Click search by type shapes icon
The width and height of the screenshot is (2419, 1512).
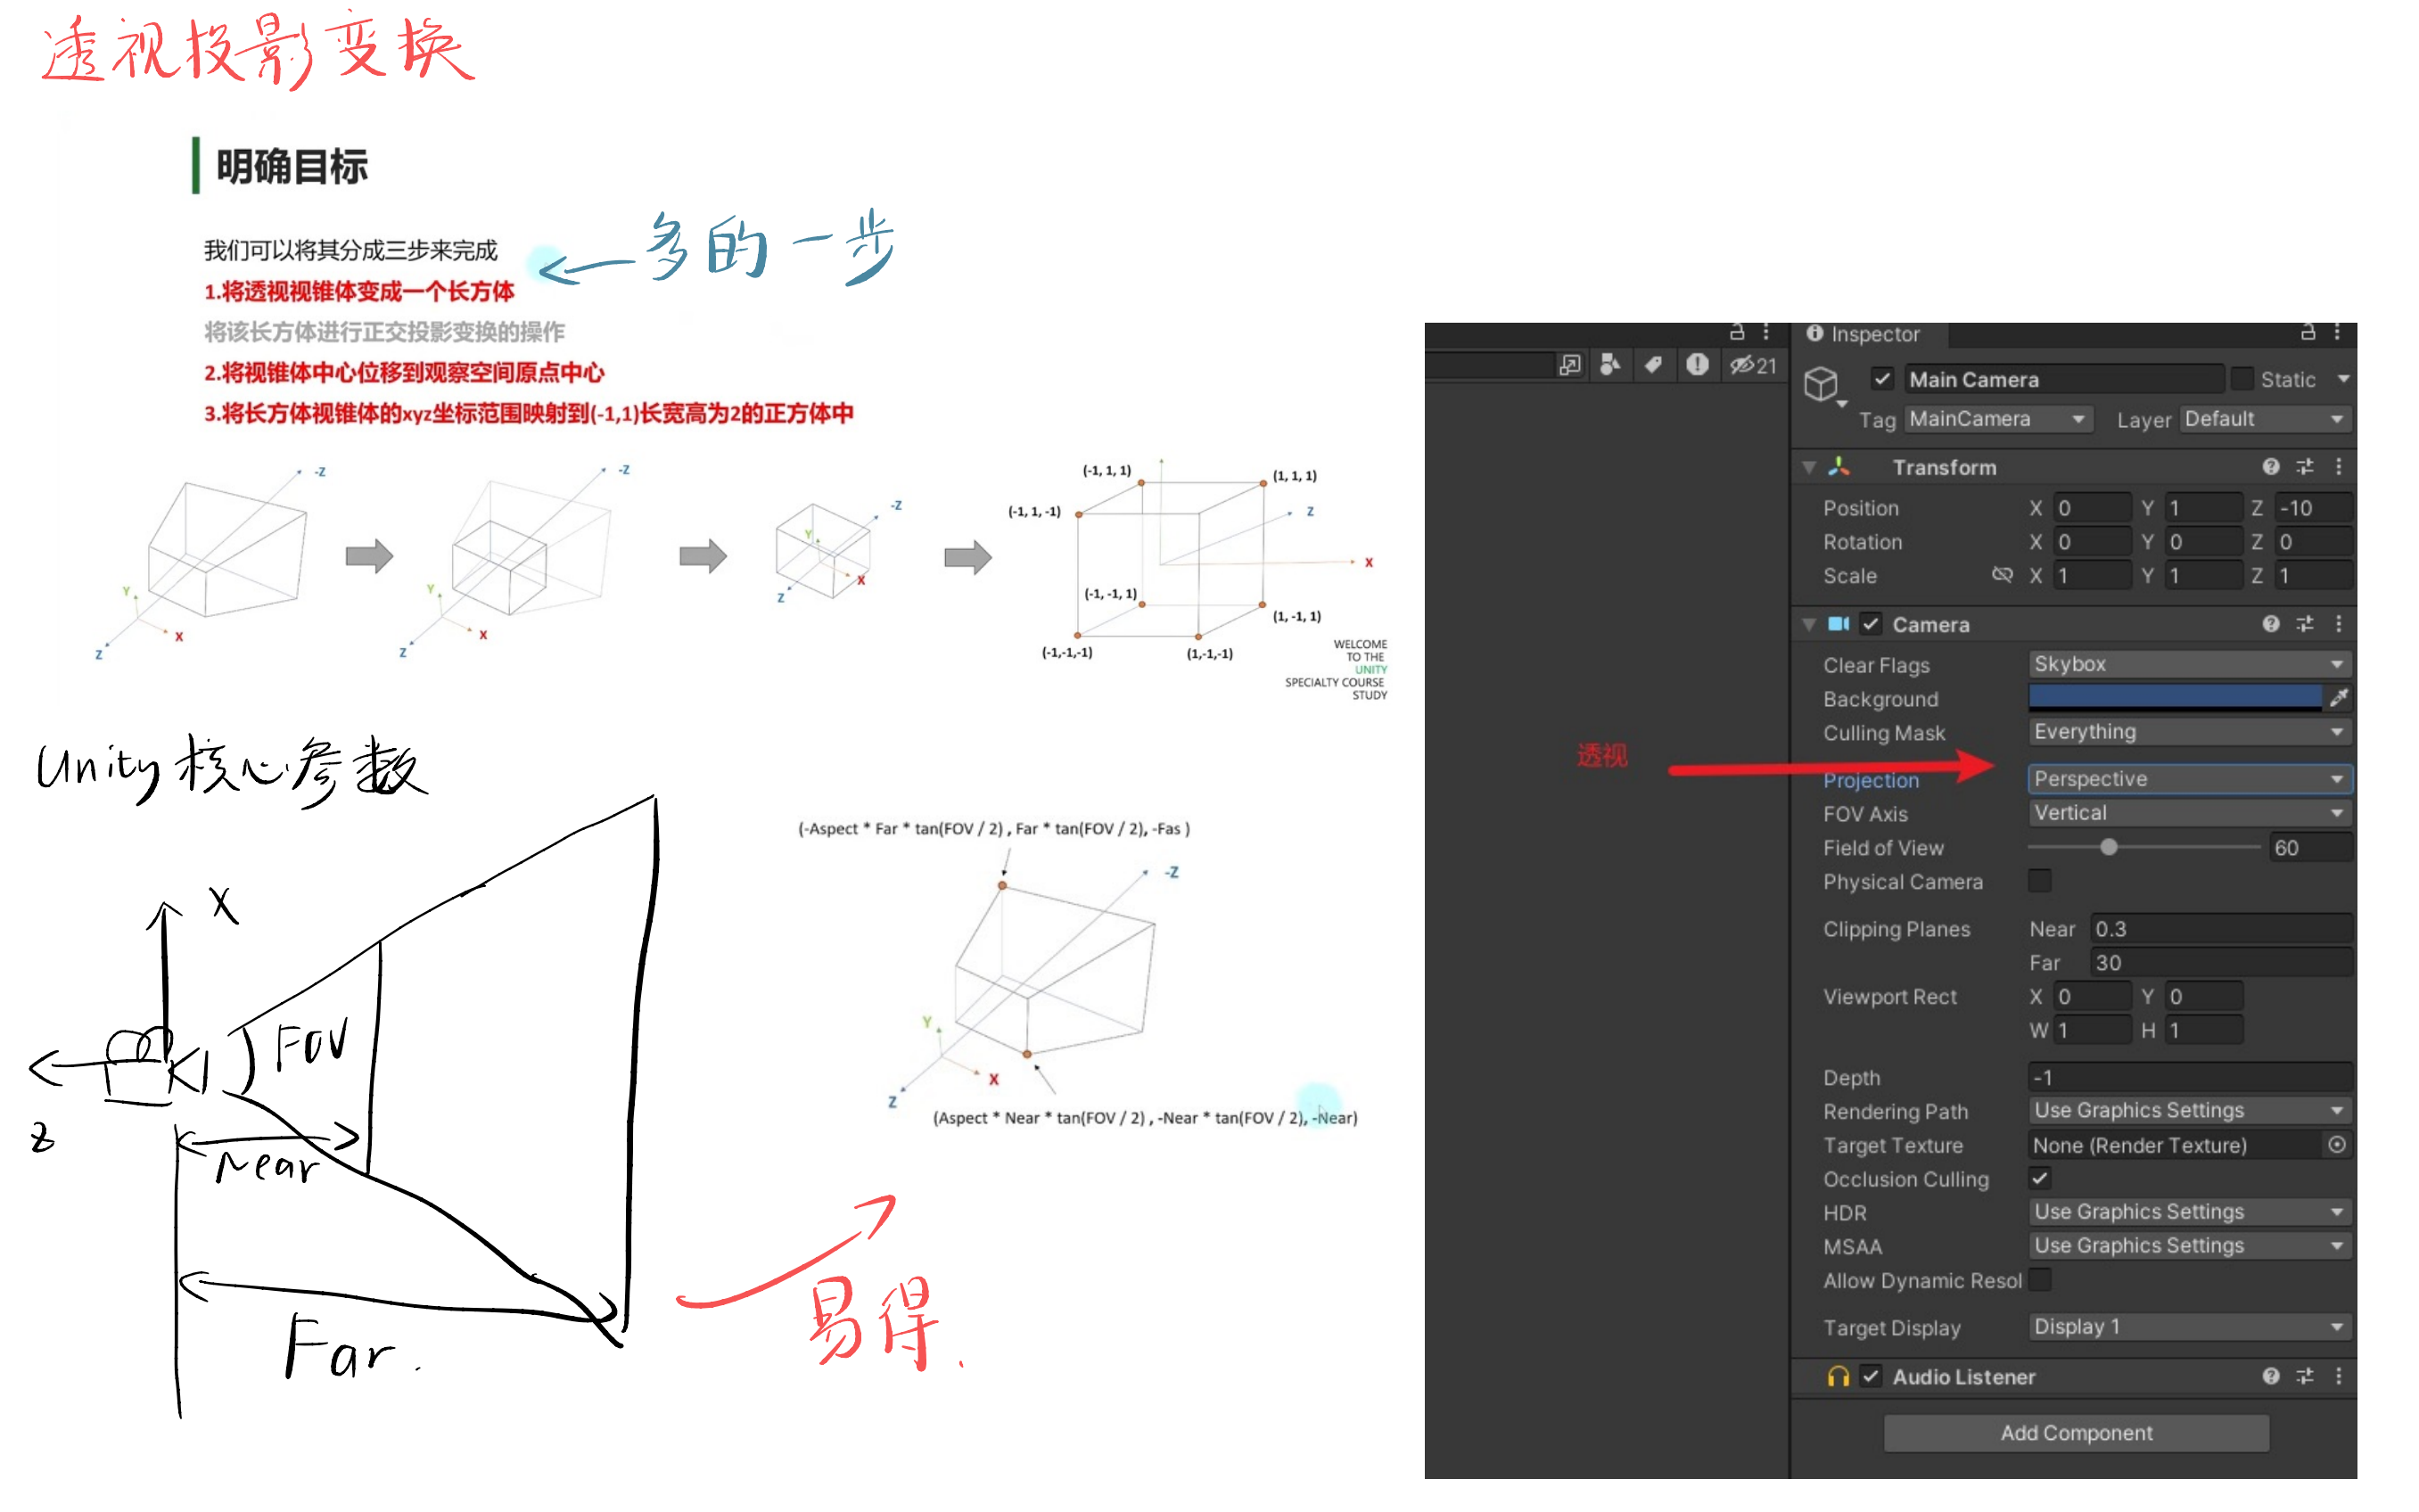(x=1610, y=365)
